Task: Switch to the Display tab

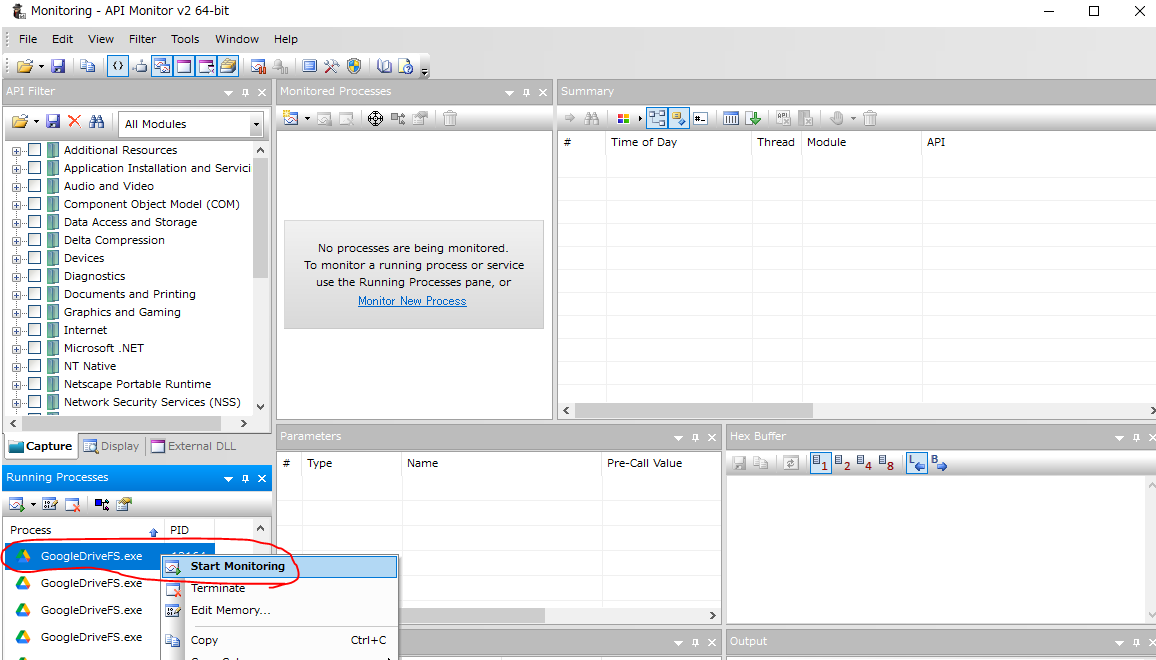Action: click(x=111, y=446)
